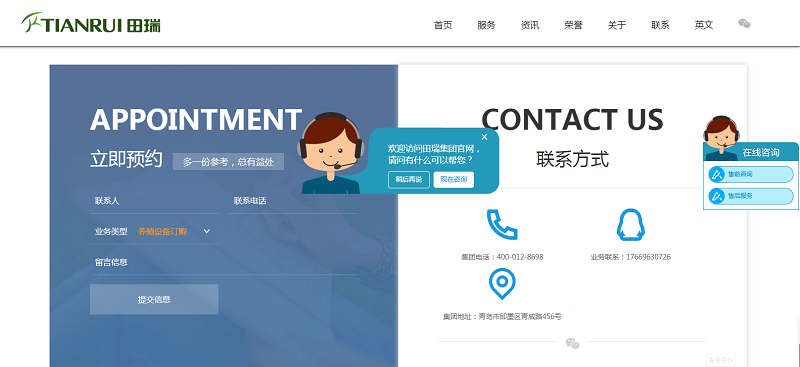Screen dimensions: 800x367
Task: Click the 业务联系：17669630726 text
Action: tap(631, 257)
